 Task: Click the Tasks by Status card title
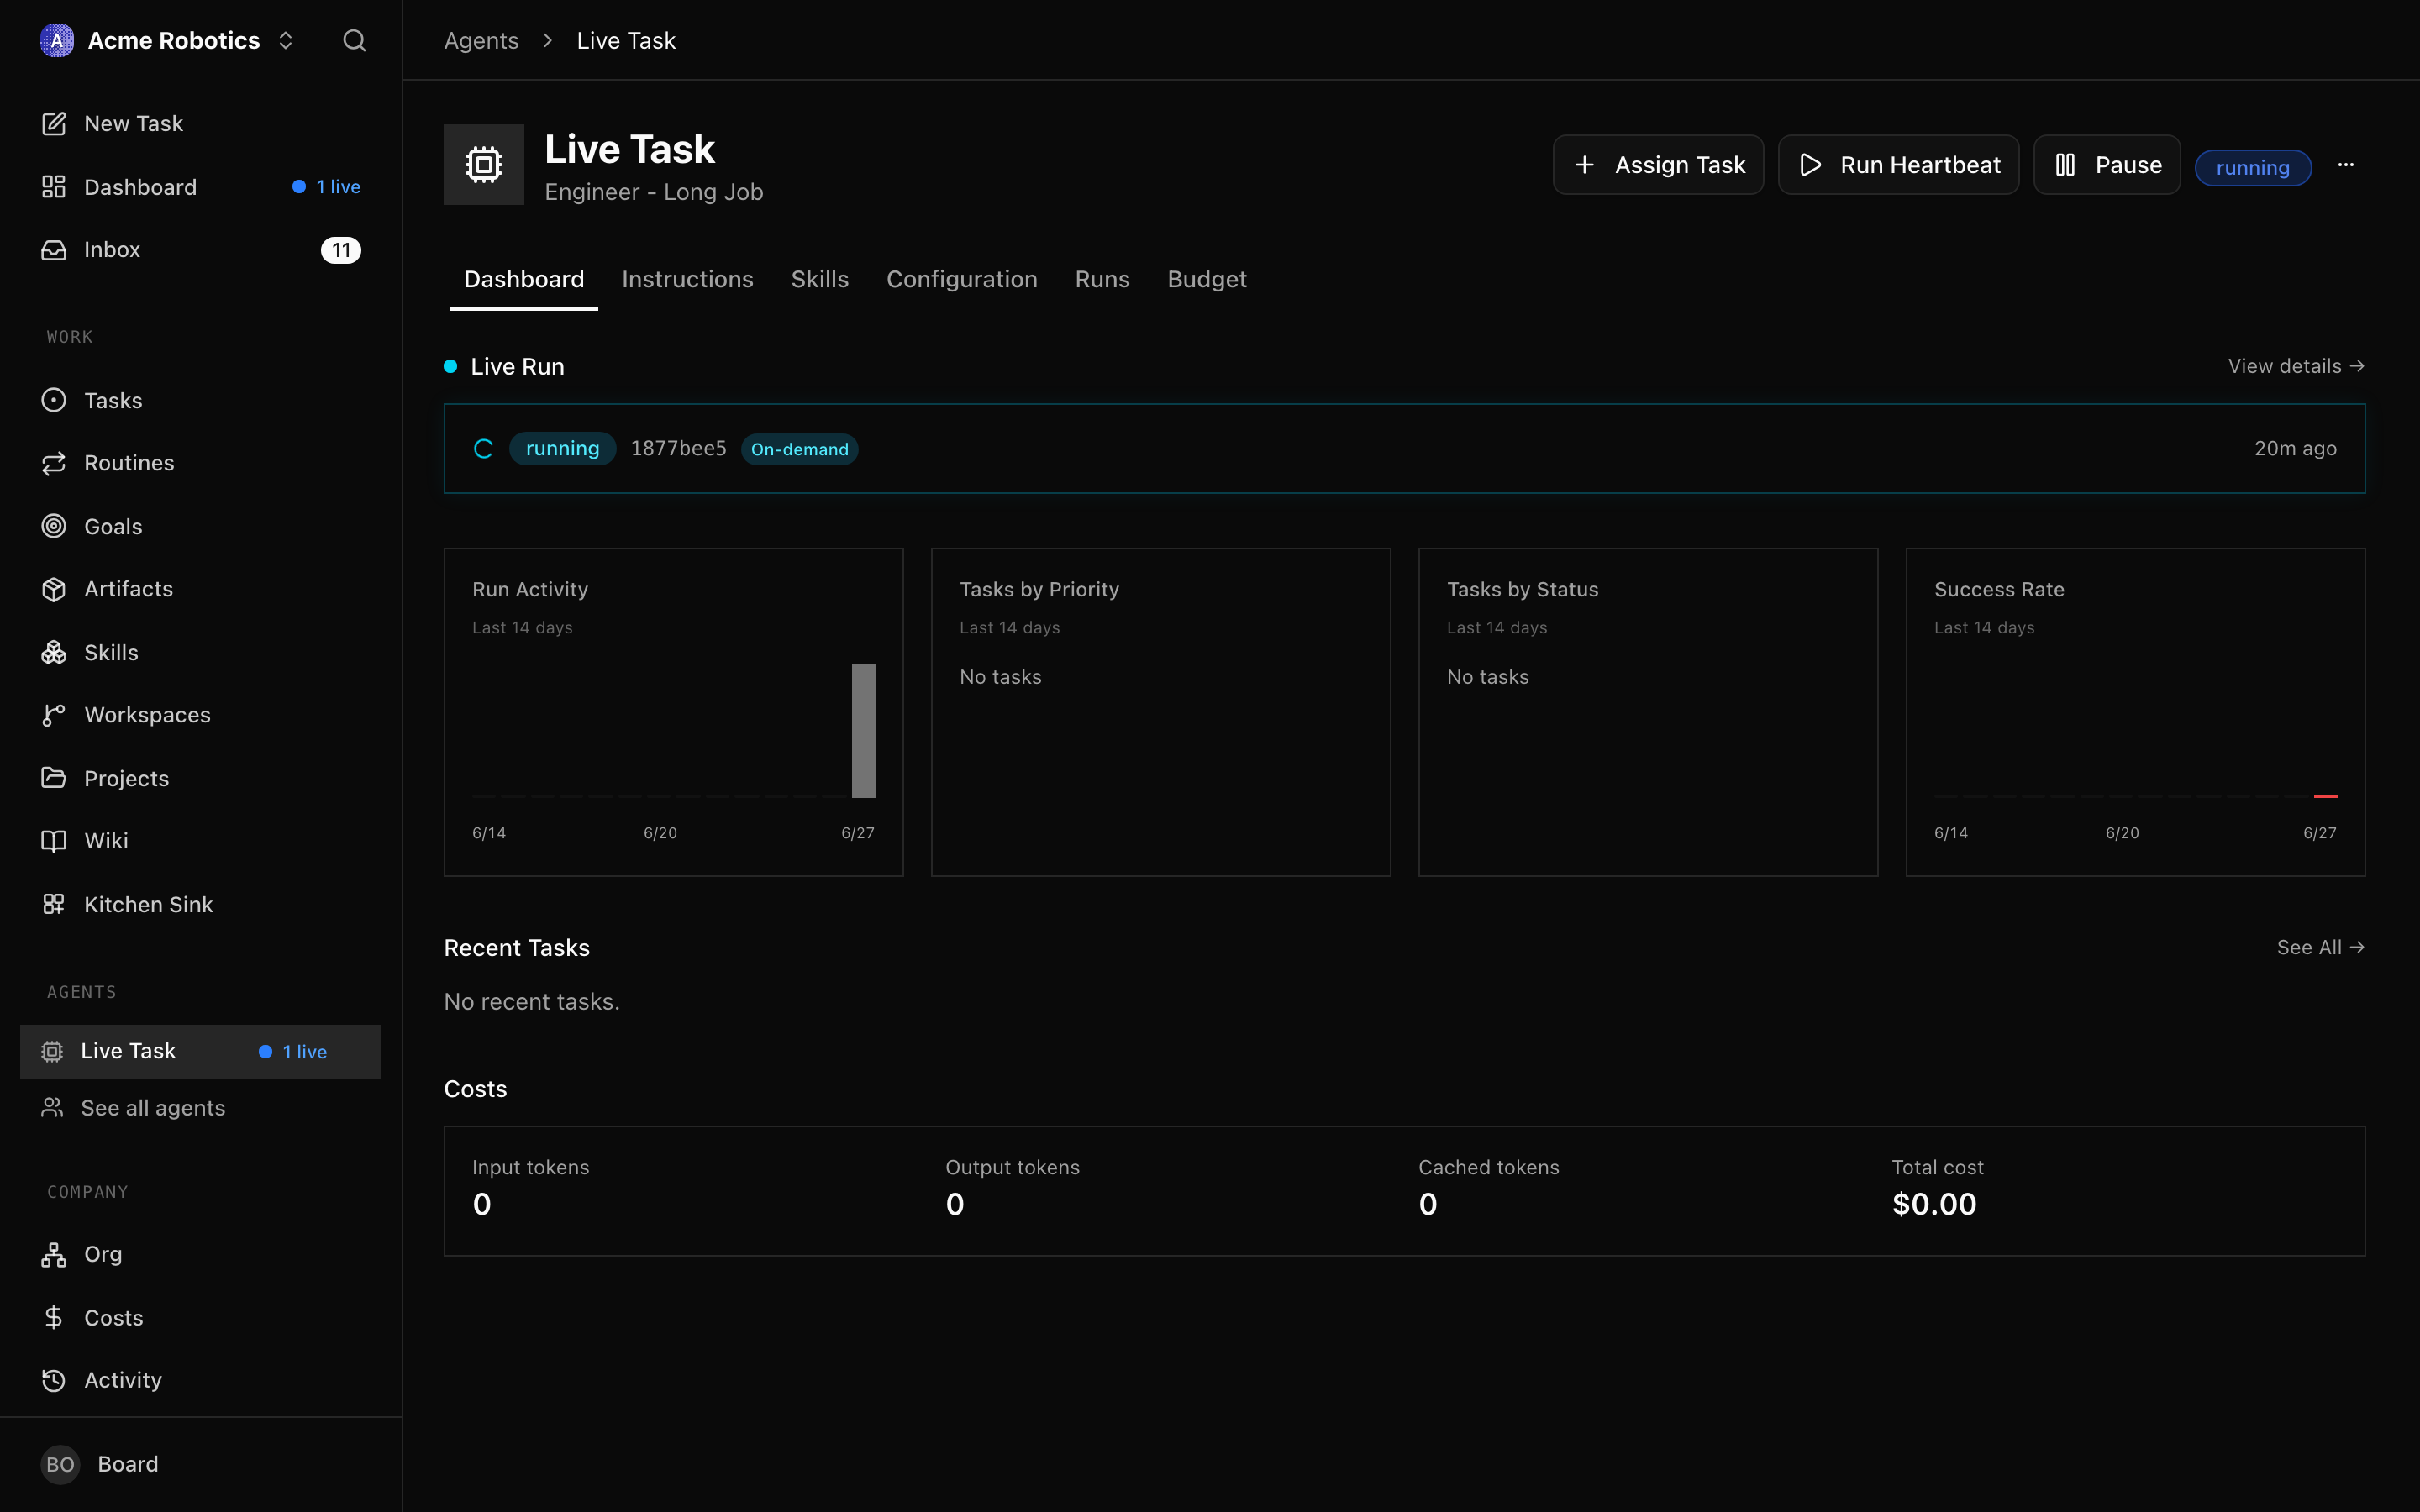pos(1522,589)
